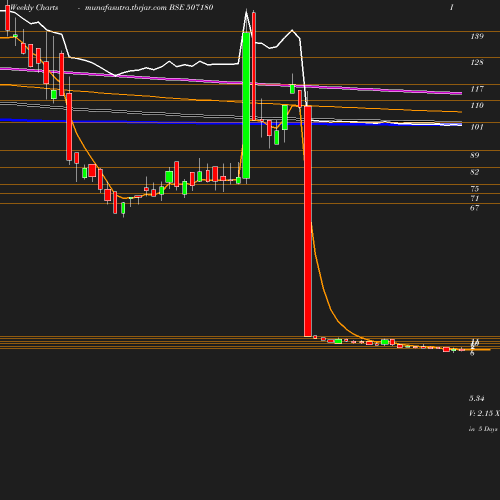
Task: Select the 139 price level label
Action: click(477, 36)
